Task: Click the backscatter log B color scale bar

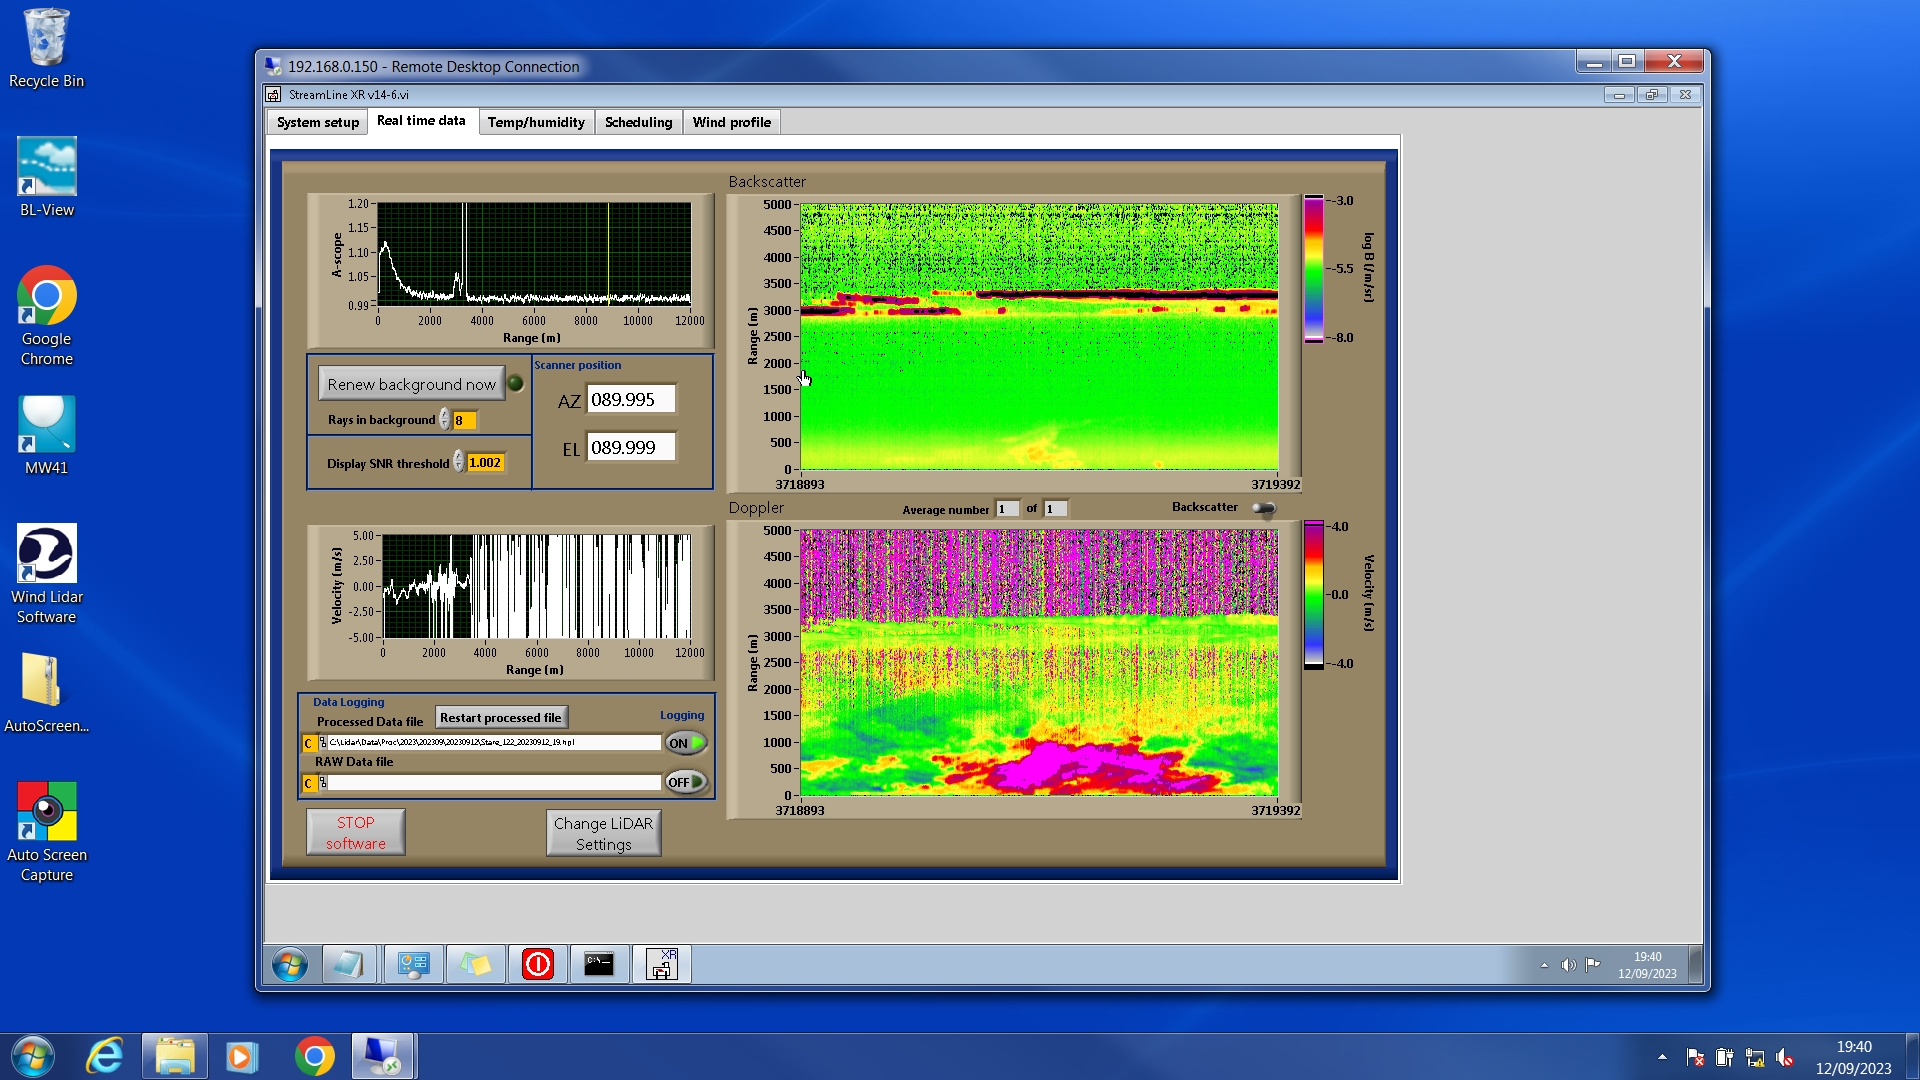Action: pyautogui.click(x=1313, y=268)
